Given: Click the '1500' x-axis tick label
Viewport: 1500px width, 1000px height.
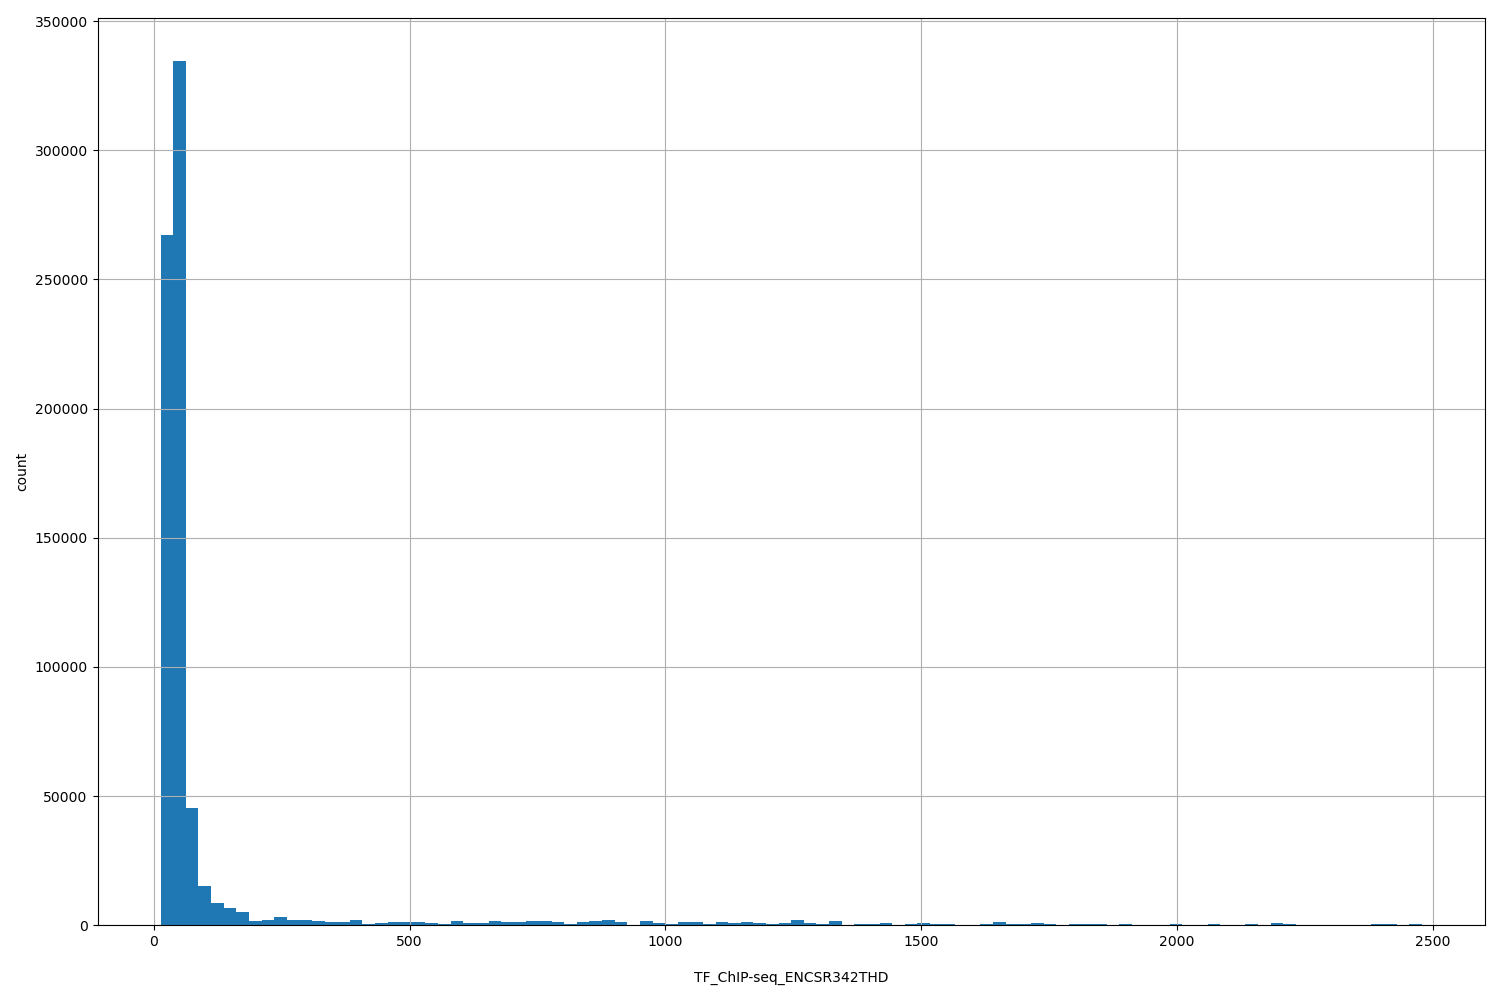Looking at the screenshot, I should 922,942.
